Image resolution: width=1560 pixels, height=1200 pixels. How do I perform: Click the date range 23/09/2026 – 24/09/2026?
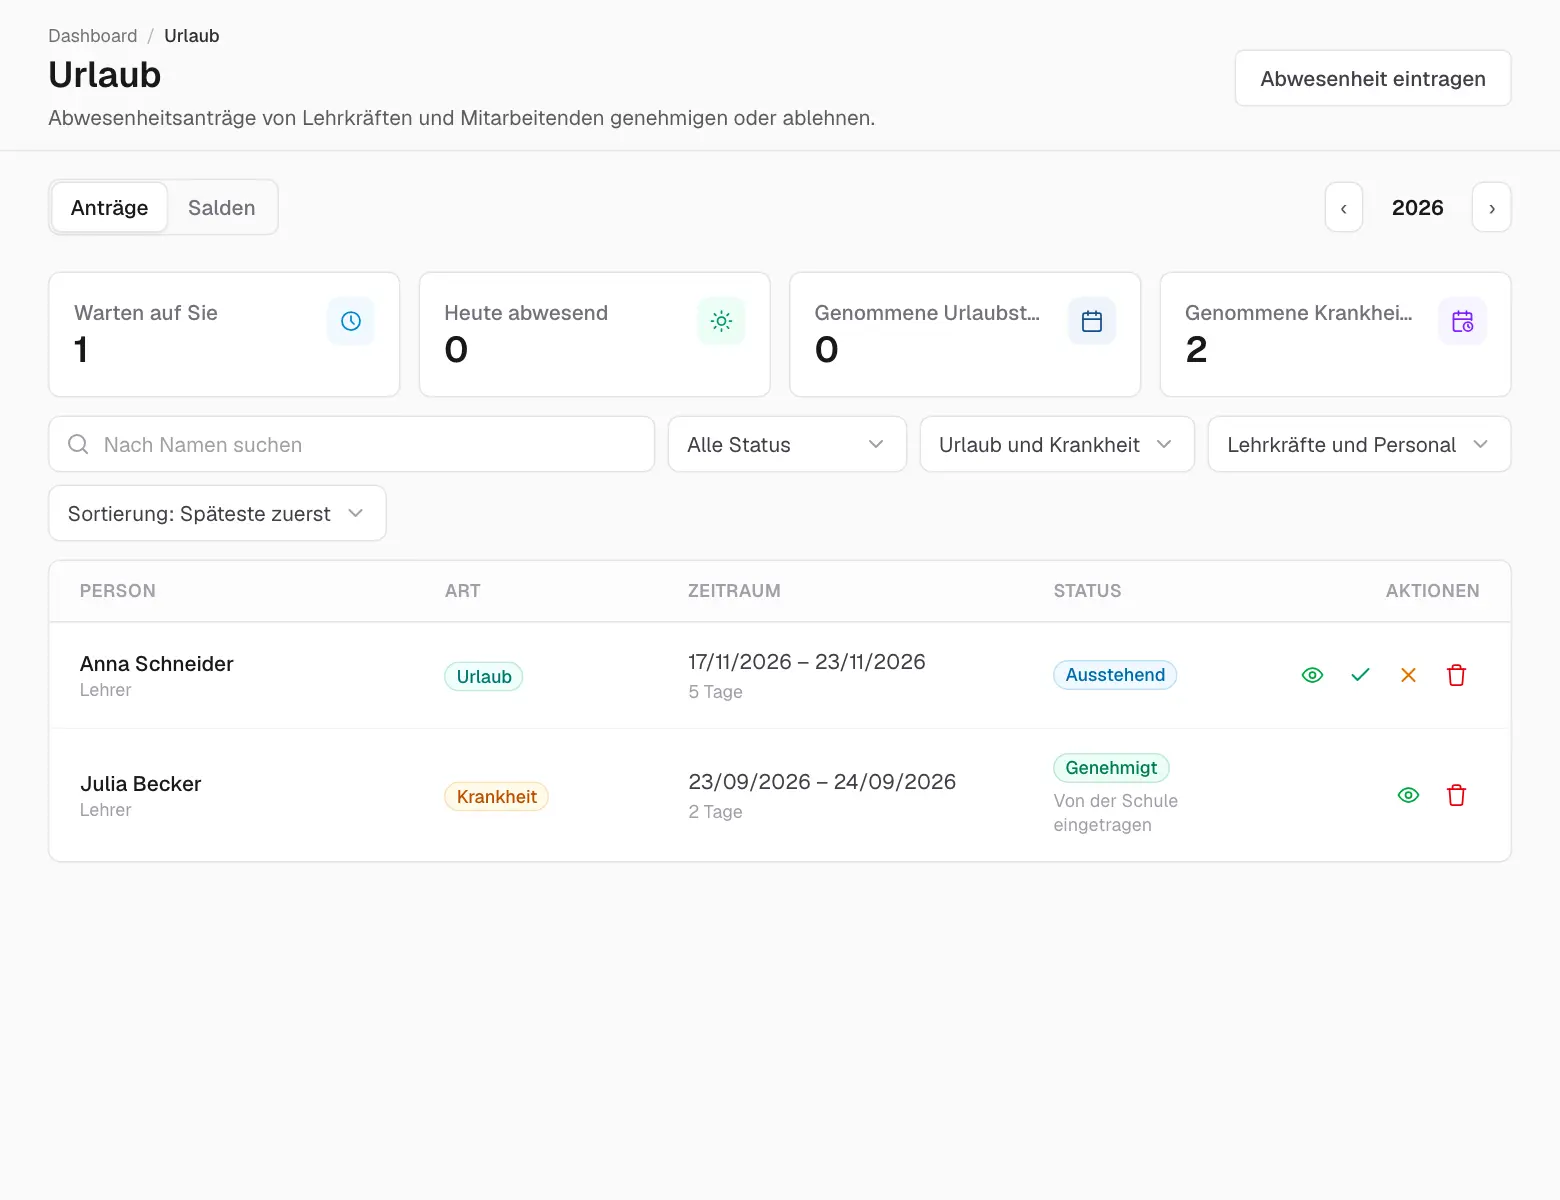tap(822, 782)
